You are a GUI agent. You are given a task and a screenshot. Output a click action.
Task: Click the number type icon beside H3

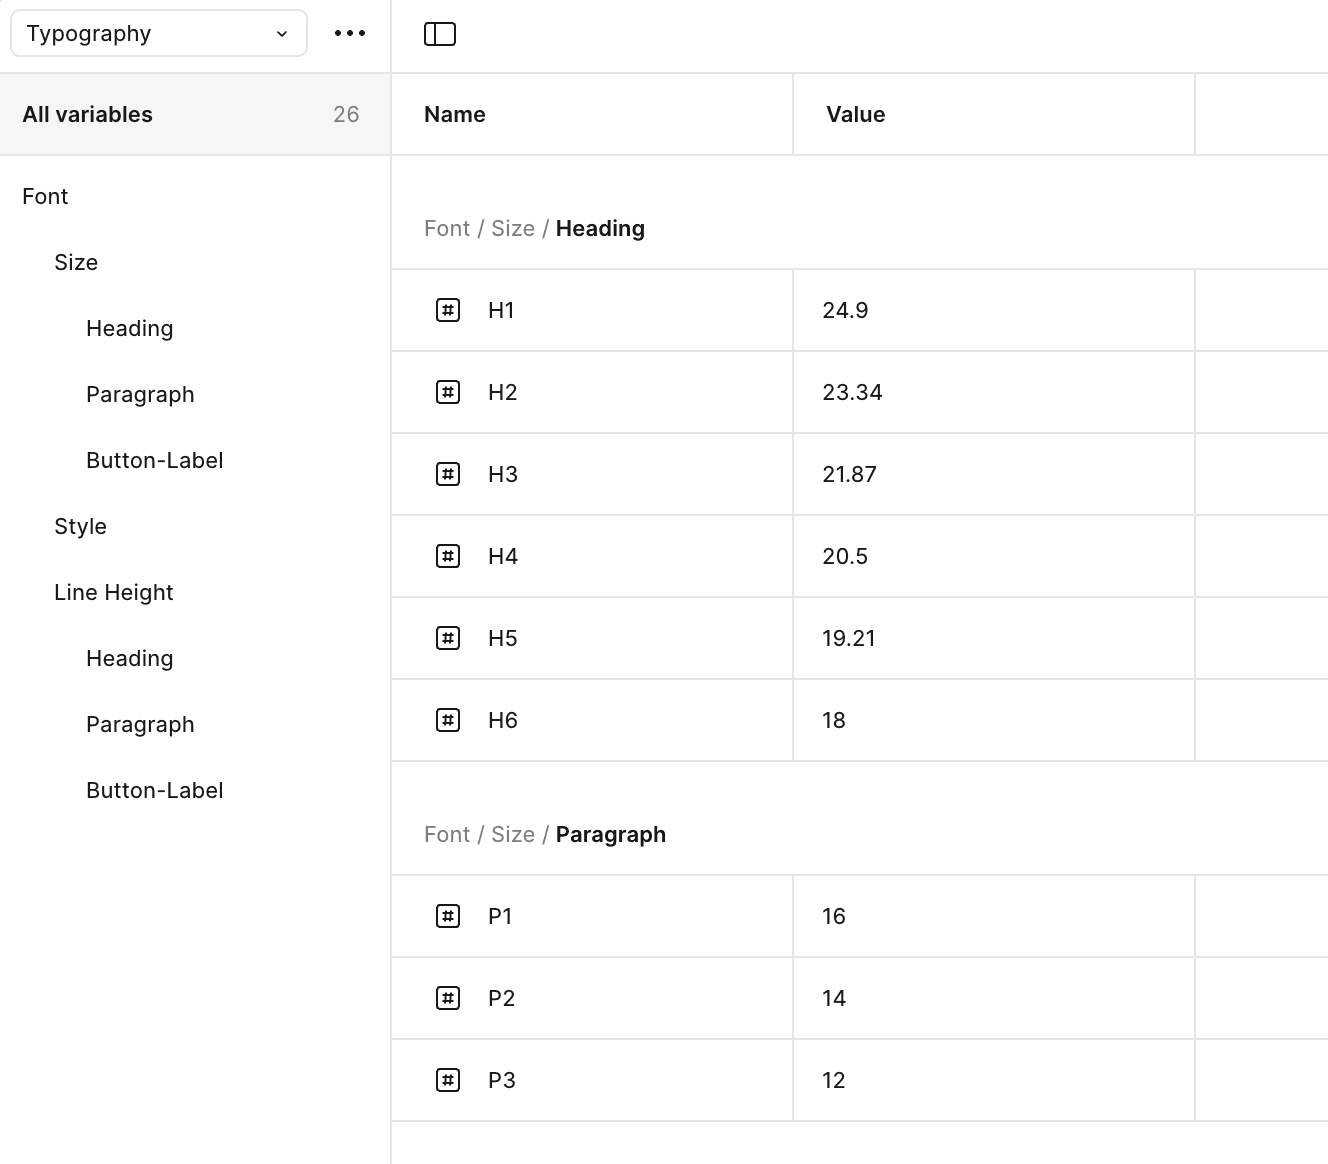(448, 474)
